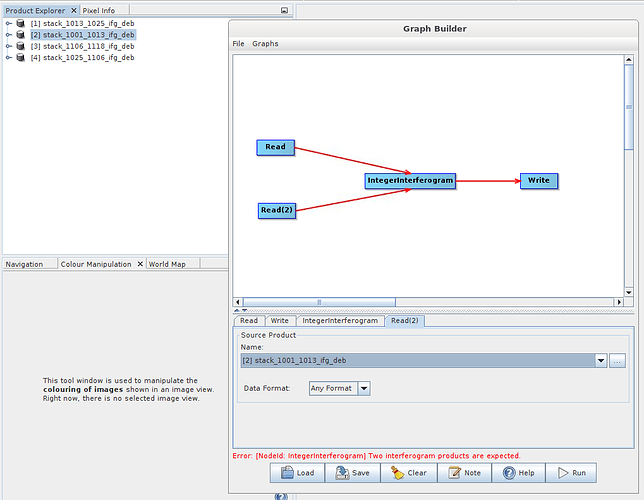The width and height of the screenshot is (644, 500).
Task: Click the Load button folder icon
Action: [x=287, y=472]
